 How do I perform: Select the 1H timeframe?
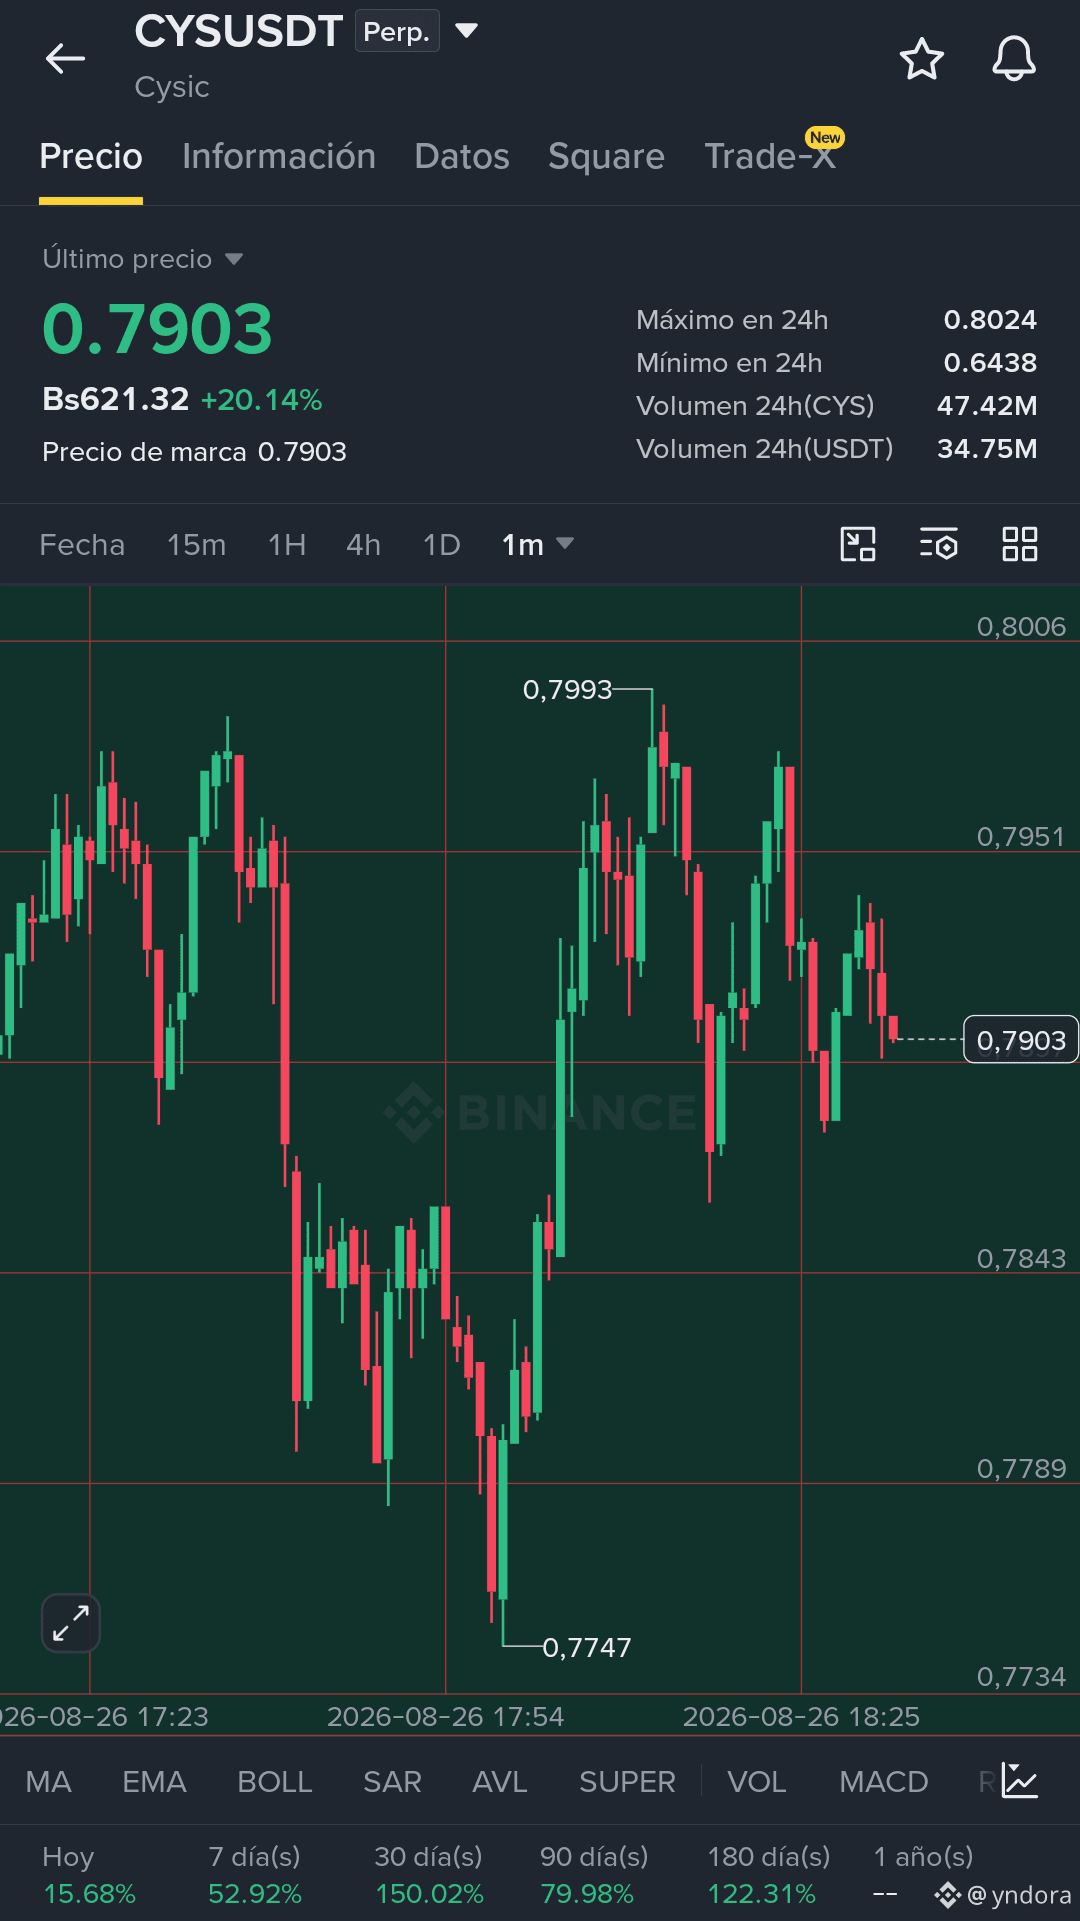(287, 545)
